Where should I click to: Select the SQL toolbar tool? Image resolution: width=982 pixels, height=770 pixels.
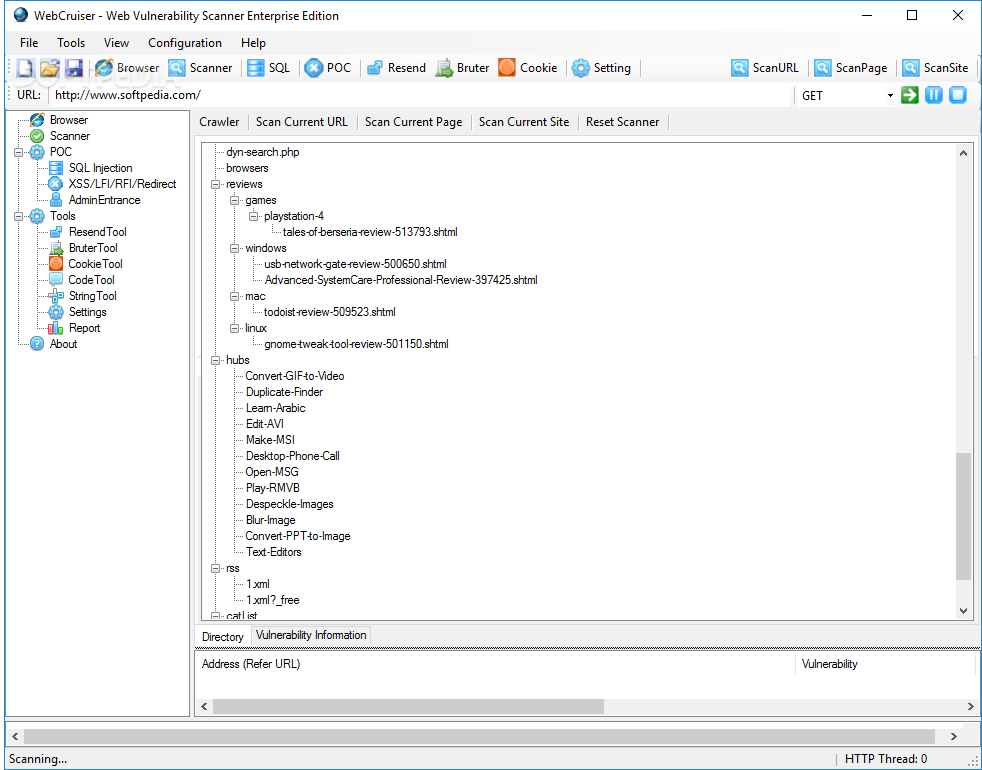[x=269, y=68]
